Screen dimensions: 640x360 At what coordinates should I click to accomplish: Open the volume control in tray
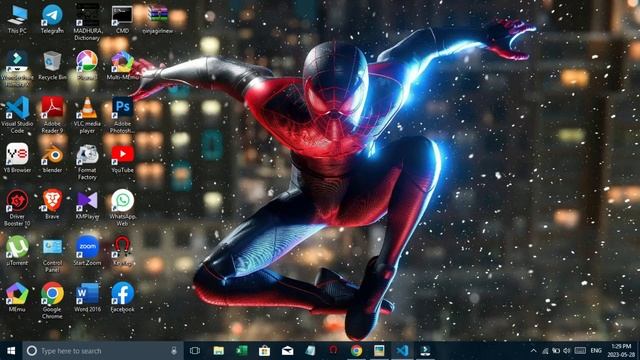pyautogui.click(x=567, y=351)
